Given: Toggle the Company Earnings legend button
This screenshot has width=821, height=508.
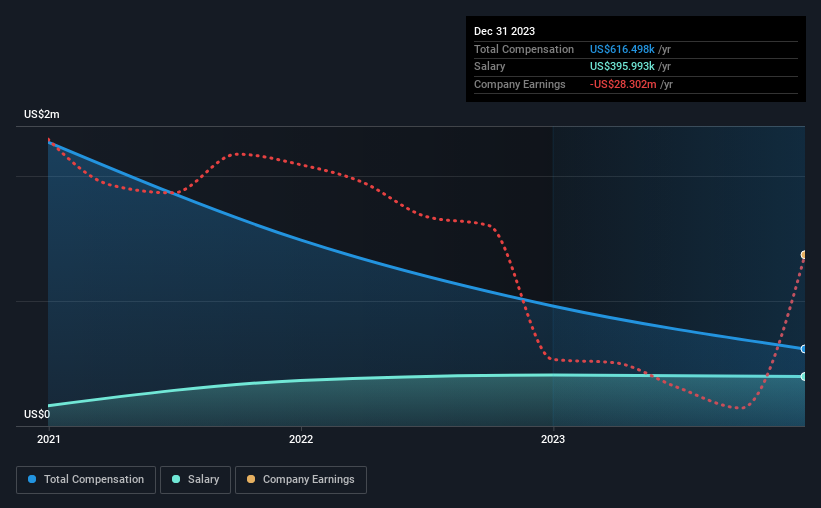Looking at the screenshot, I should (x=301, y=480).
